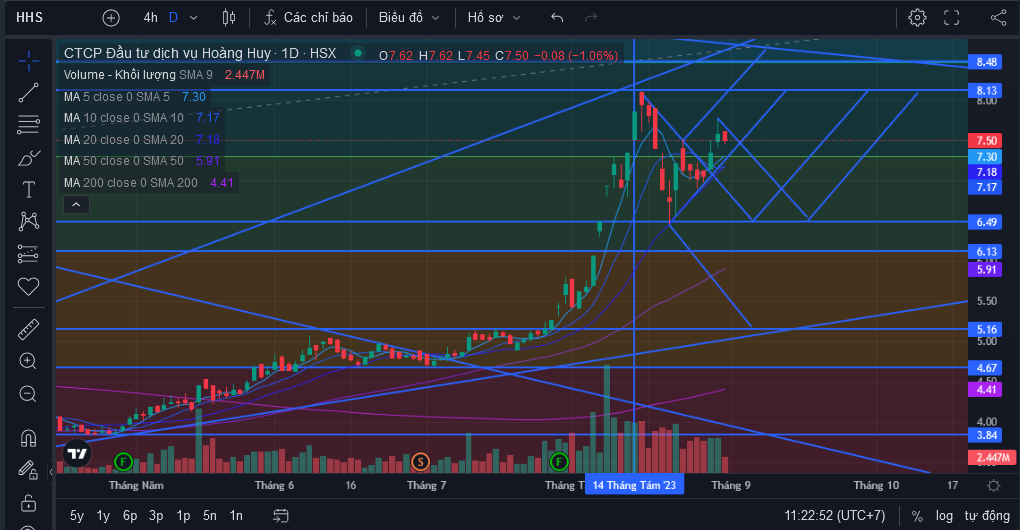The width and height of the screenshot is (1020, 530).
Task: Open time axis settings gear
Action: (x=993, y=485)
